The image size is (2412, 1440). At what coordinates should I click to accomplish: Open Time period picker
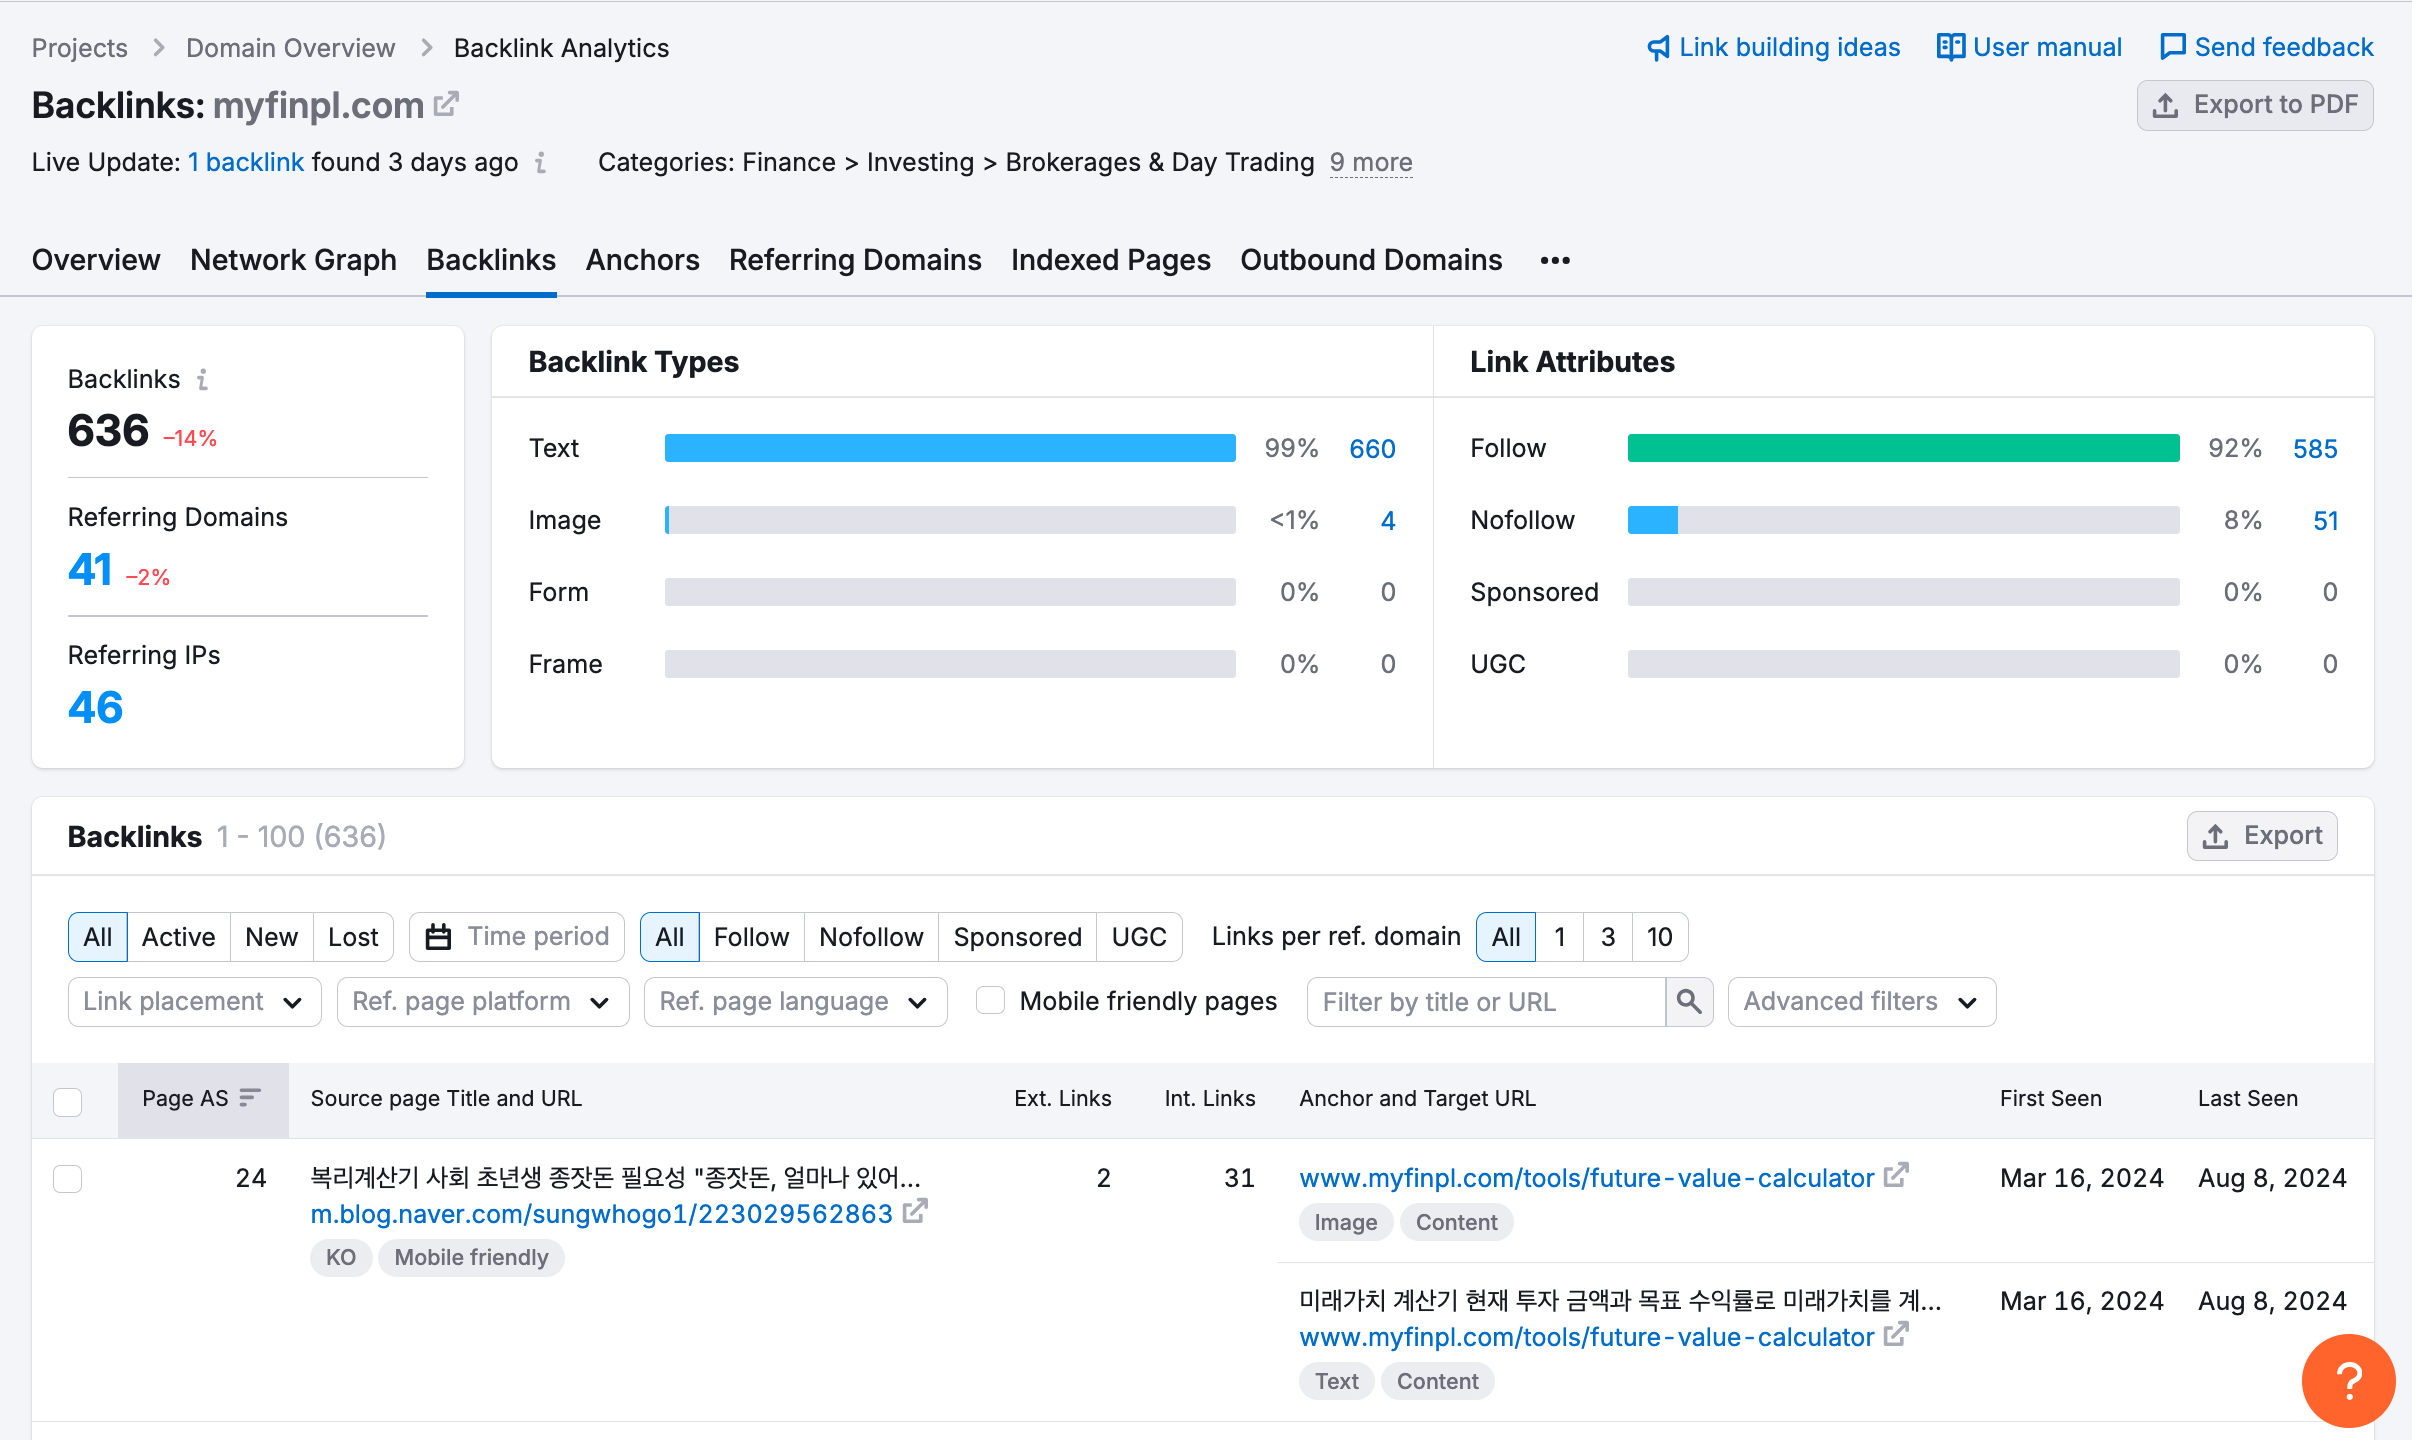(517, 937)
